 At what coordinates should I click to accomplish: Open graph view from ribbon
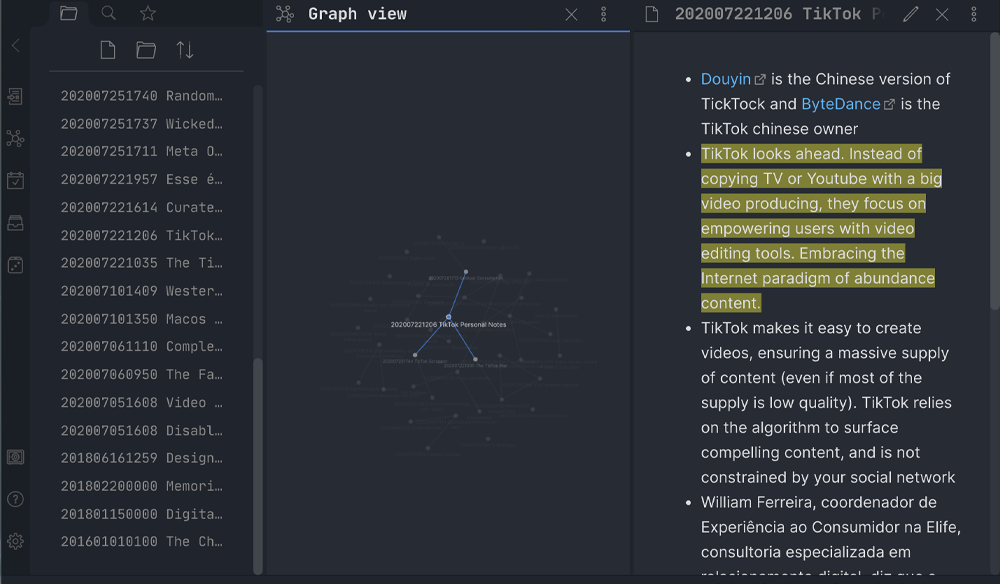(15, 138)
